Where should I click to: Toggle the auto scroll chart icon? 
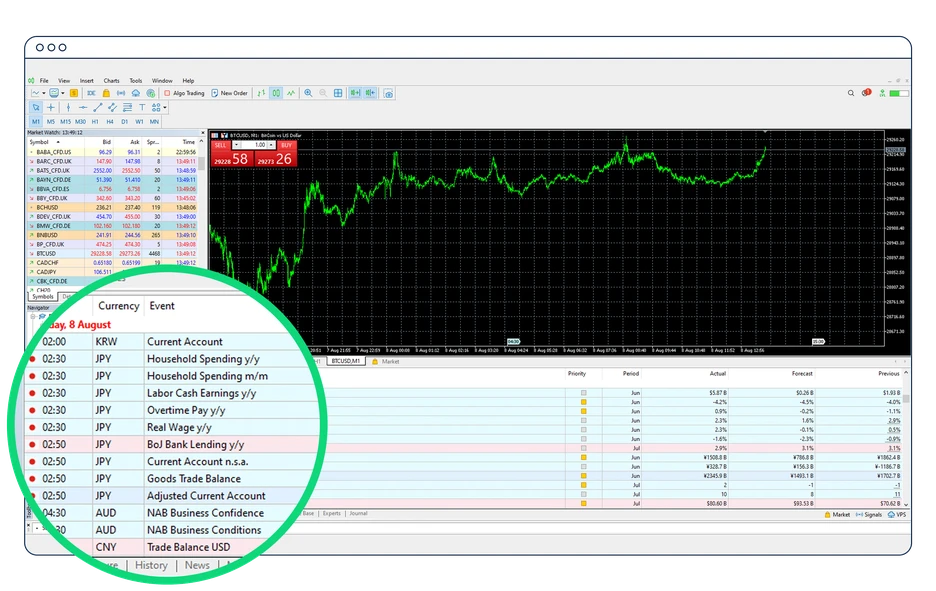coord(355,93)
